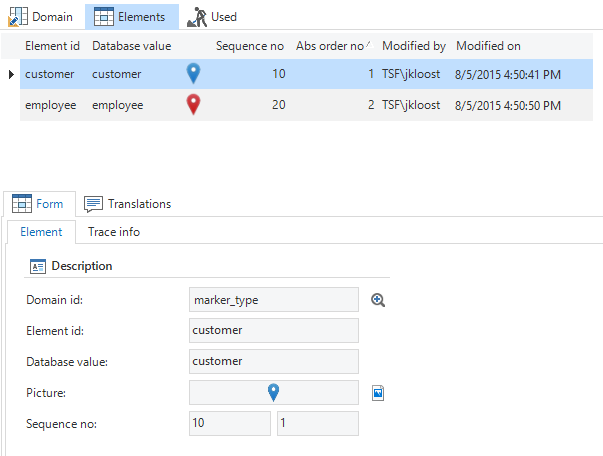The width and height of the screenshot is (603, 456).
Task: Switch to the Trace info tab
Action: (x=115, y=232)
